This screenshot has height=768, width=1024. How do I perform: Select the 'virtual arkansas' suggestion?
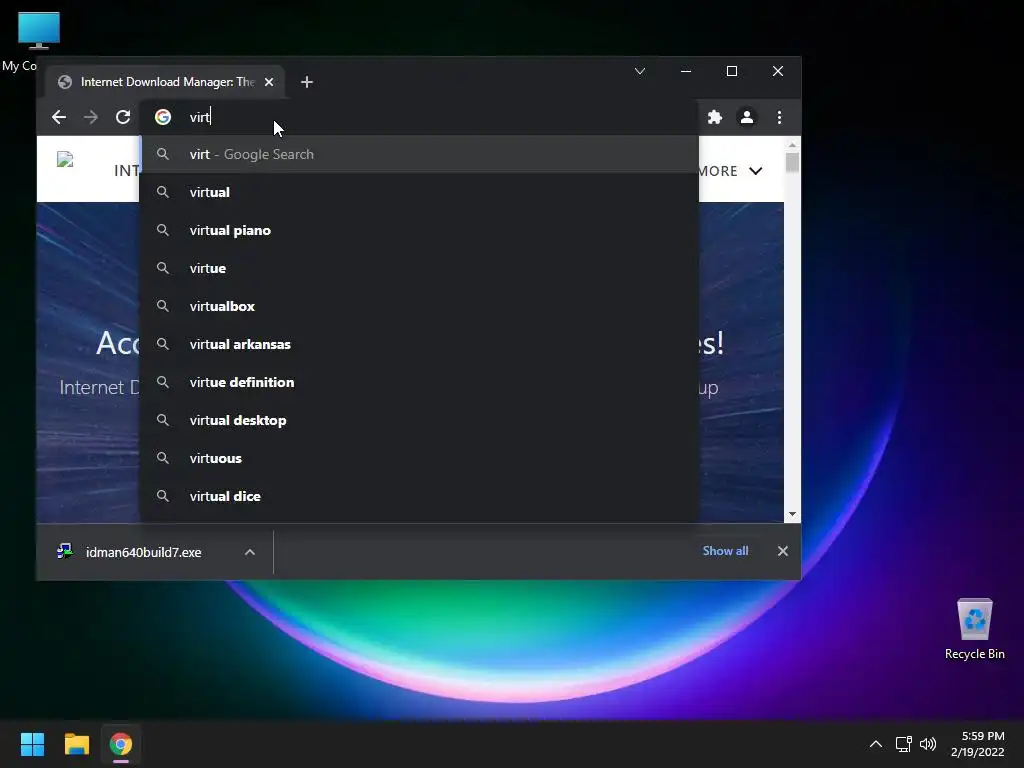point(419,344)
